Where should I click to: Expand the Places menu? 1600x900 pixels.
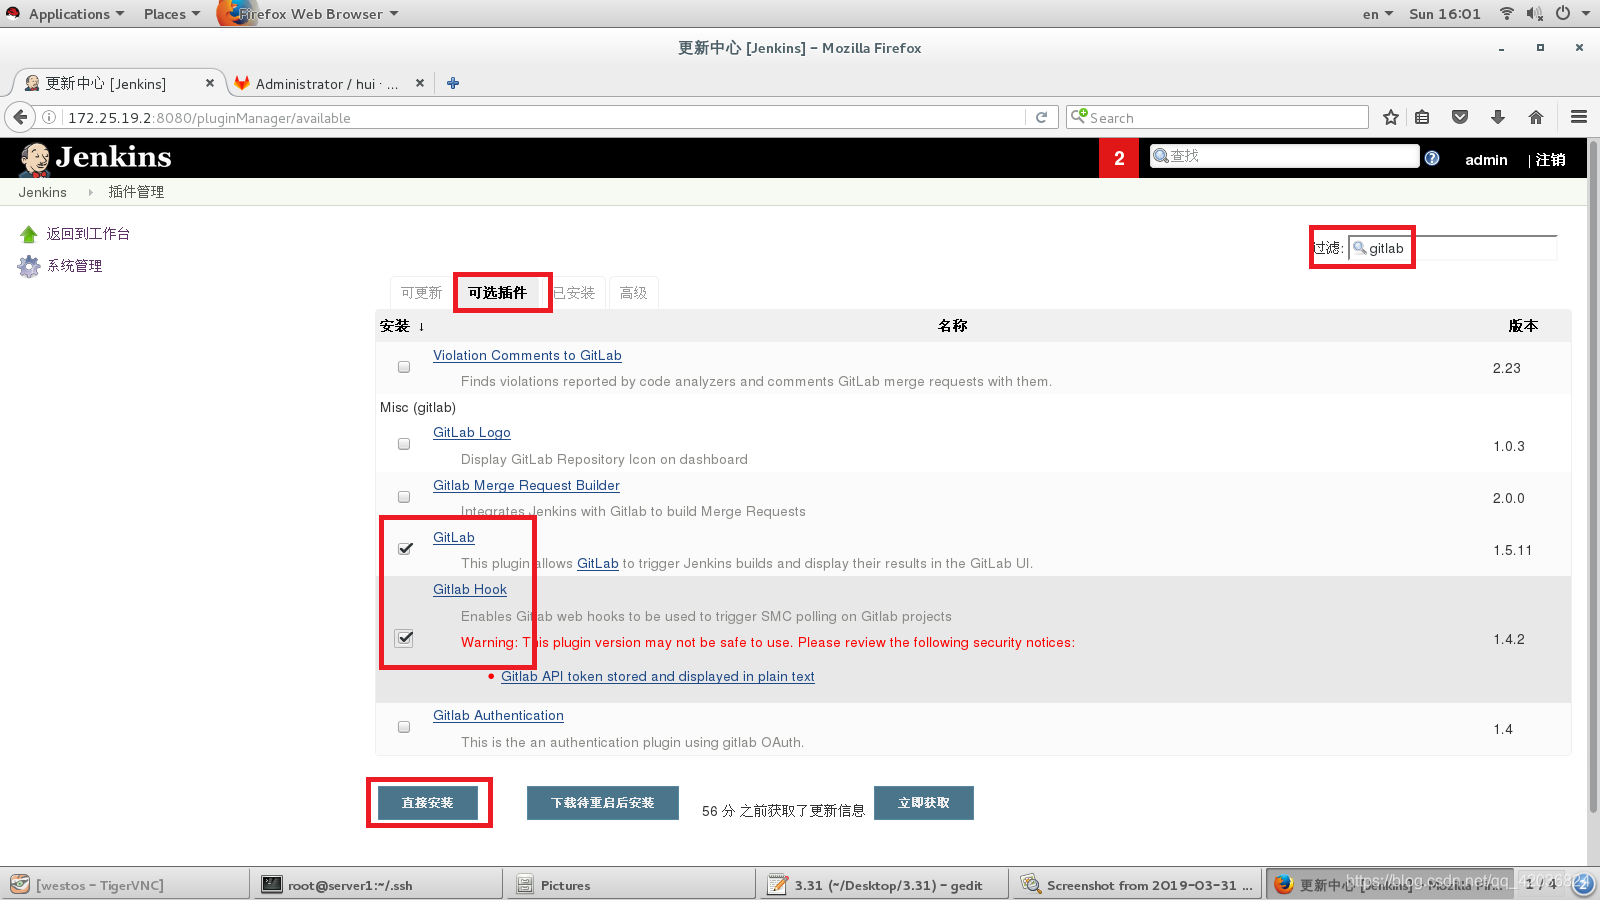tap(171, 13)
